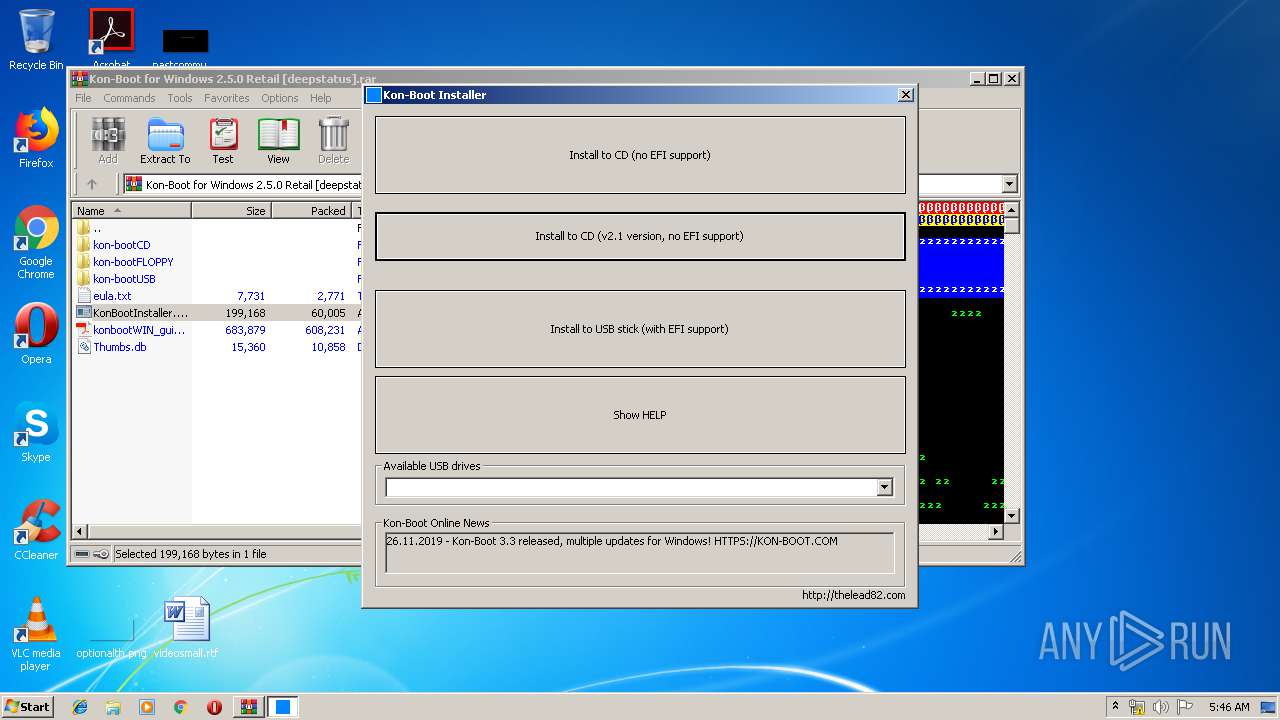Open the Opera desktop shortcut

tap(36, 334)
